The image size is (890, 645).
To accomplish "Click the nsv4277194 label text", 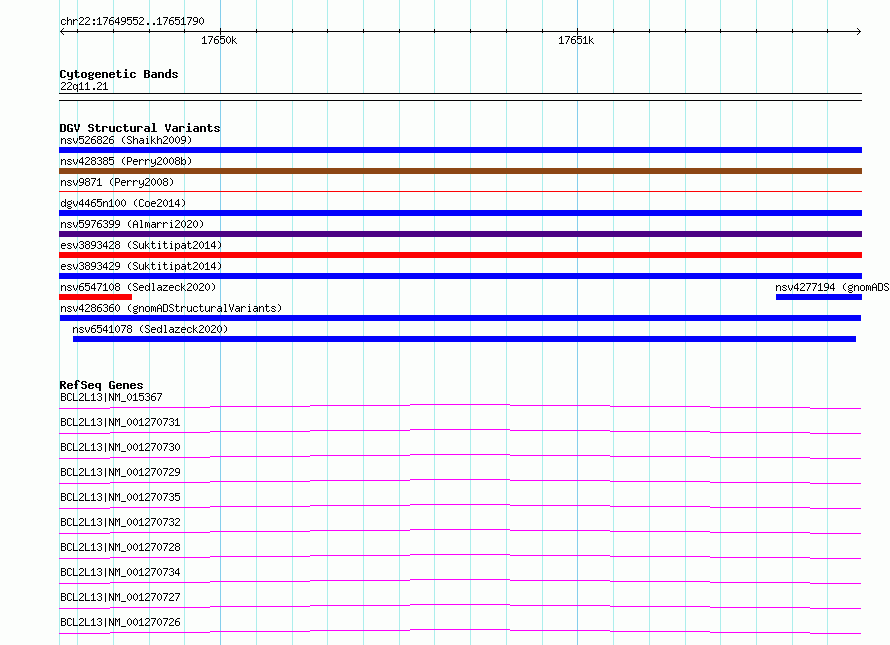I will click(x=832, y=287).
